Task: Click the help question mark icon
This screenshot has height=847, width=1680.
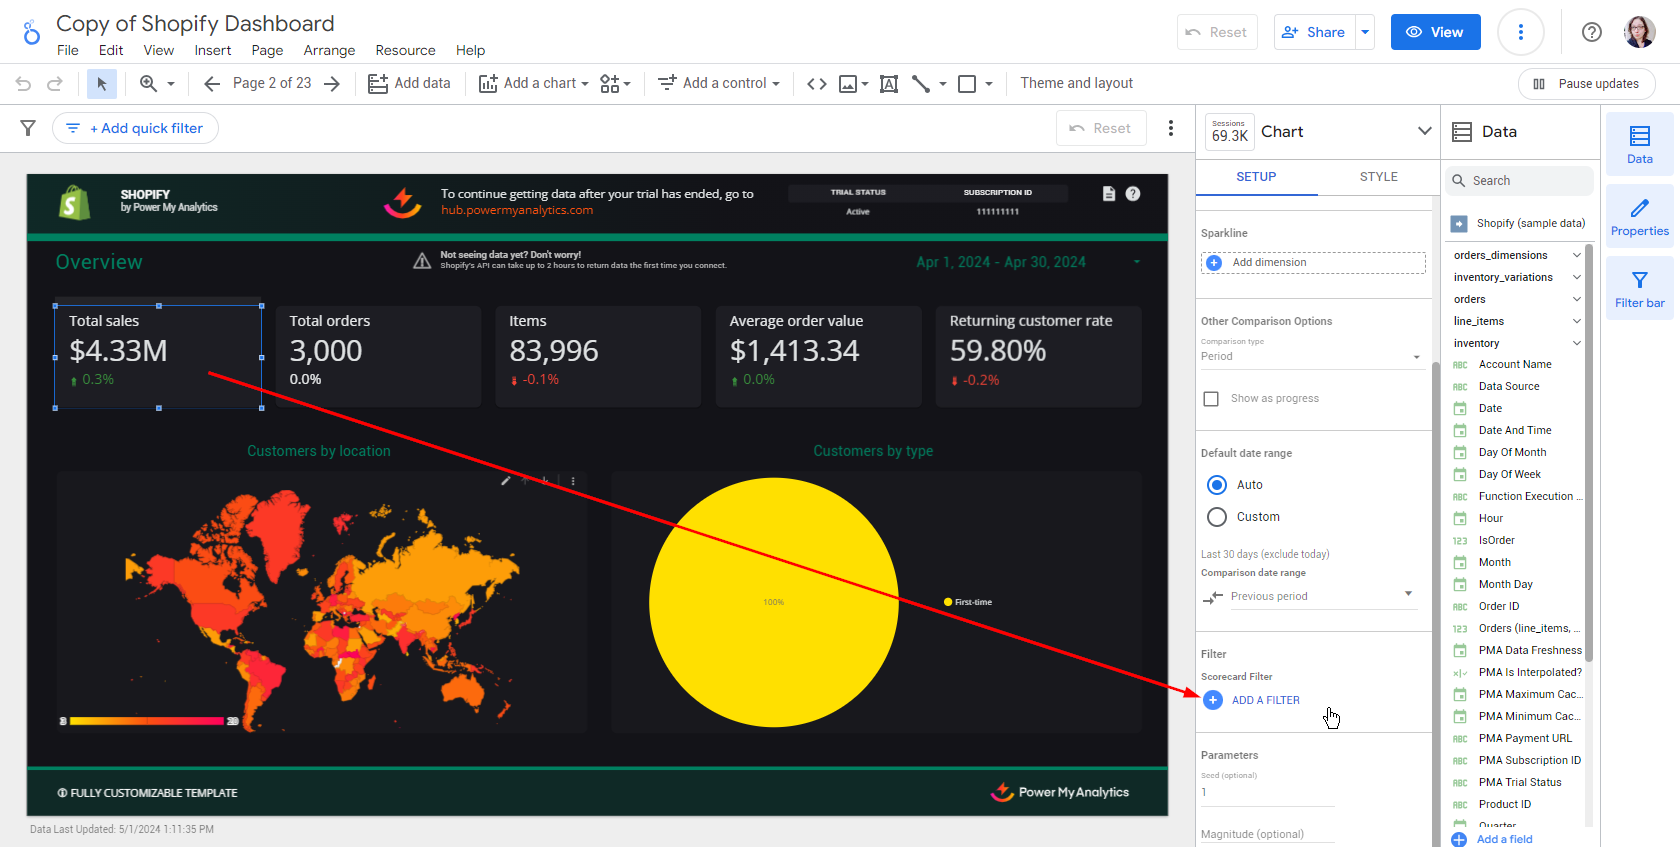Action: pos(1591,32)
